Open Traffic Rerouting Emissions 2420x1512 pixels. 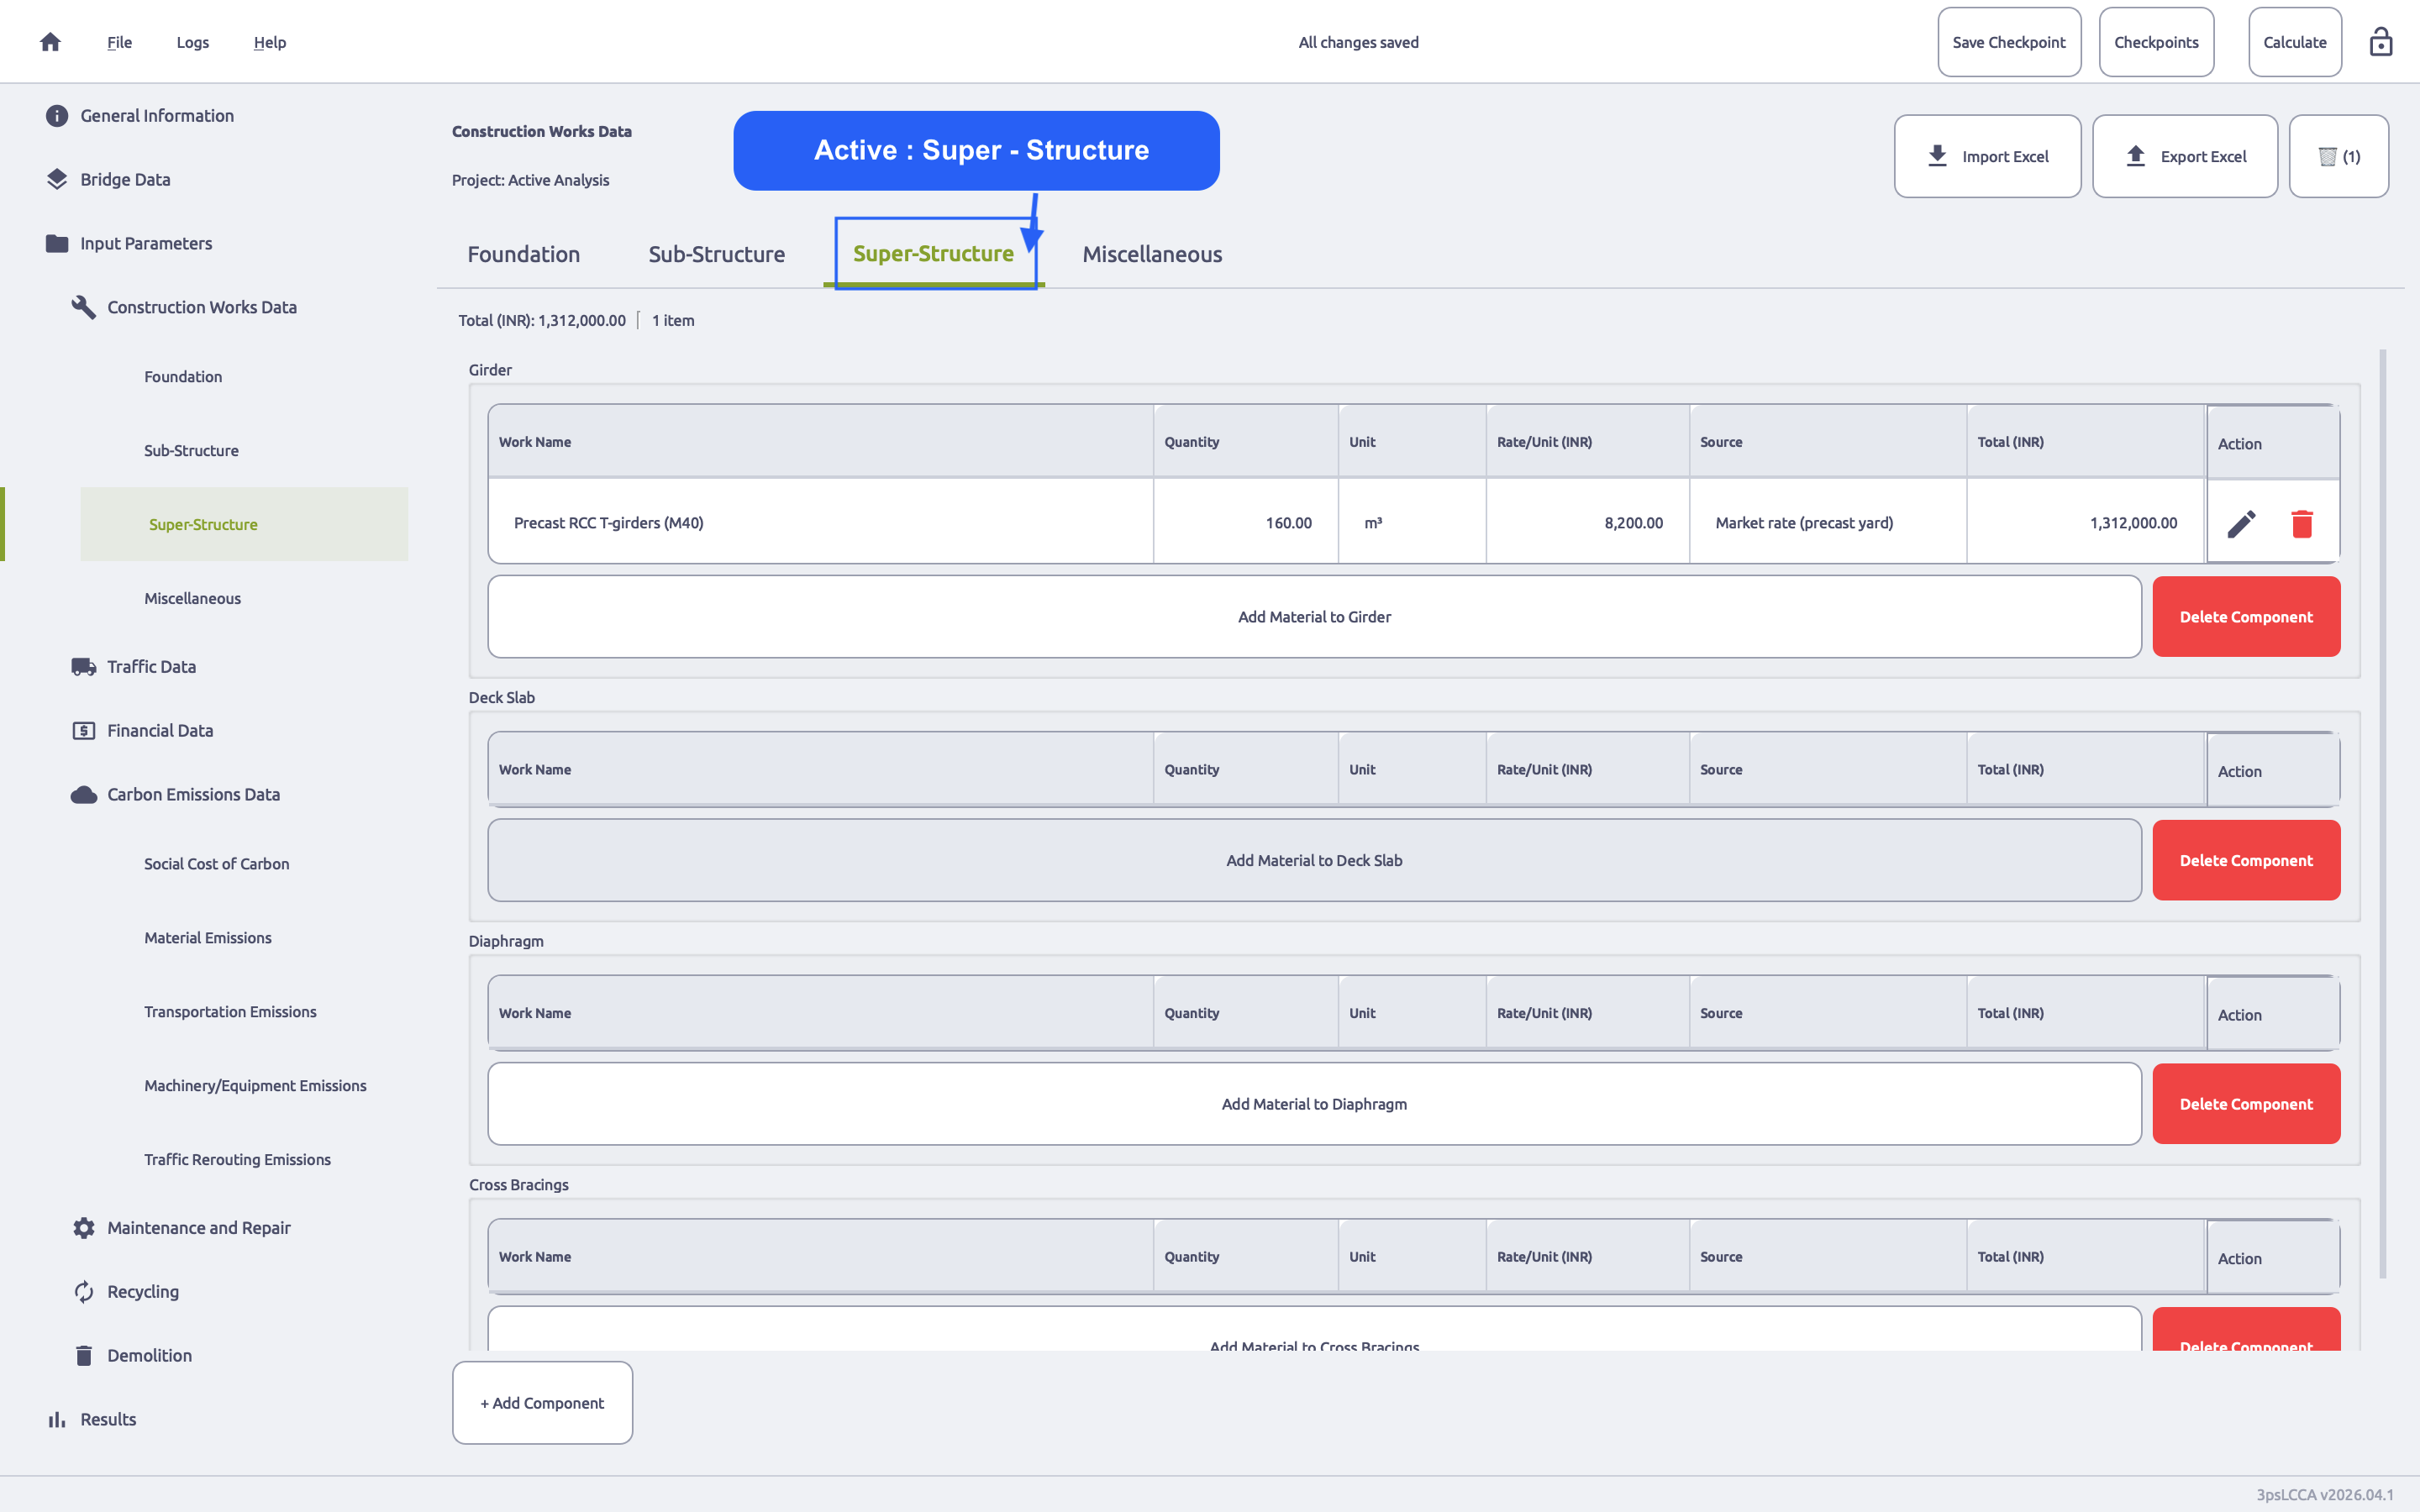(x=237, y=1160)
